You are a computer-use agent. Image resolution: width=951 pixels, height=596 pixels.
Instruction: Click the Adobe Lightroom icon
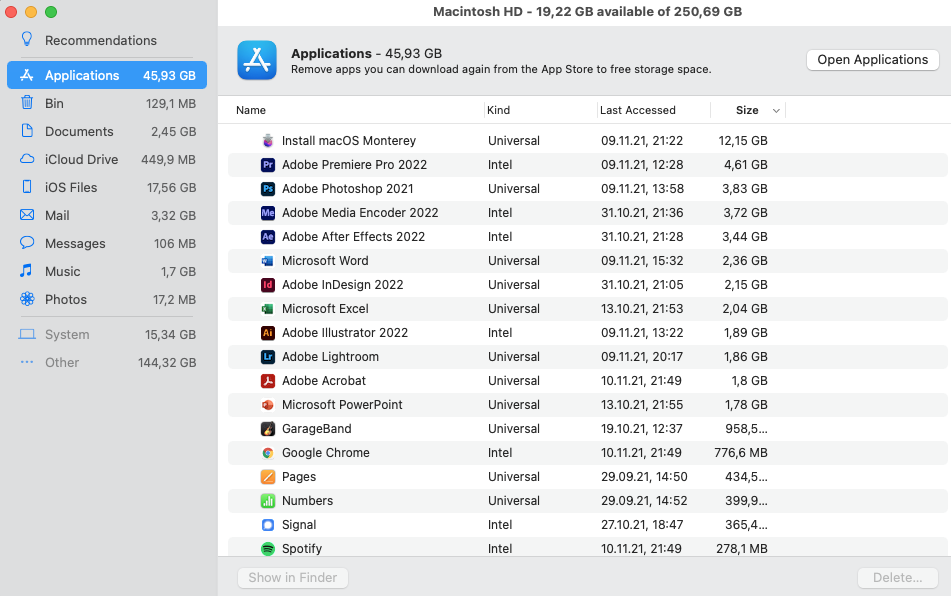click(x=267, y=357)
